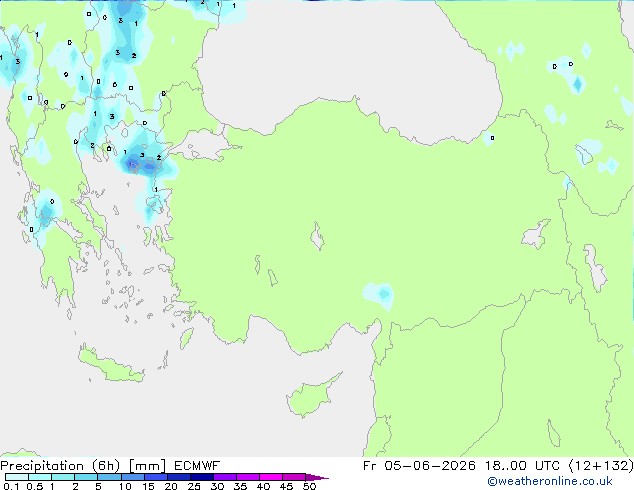Click the '[mm]' unit label
Viewport: 634px width, 490px height.
point(148,466)
